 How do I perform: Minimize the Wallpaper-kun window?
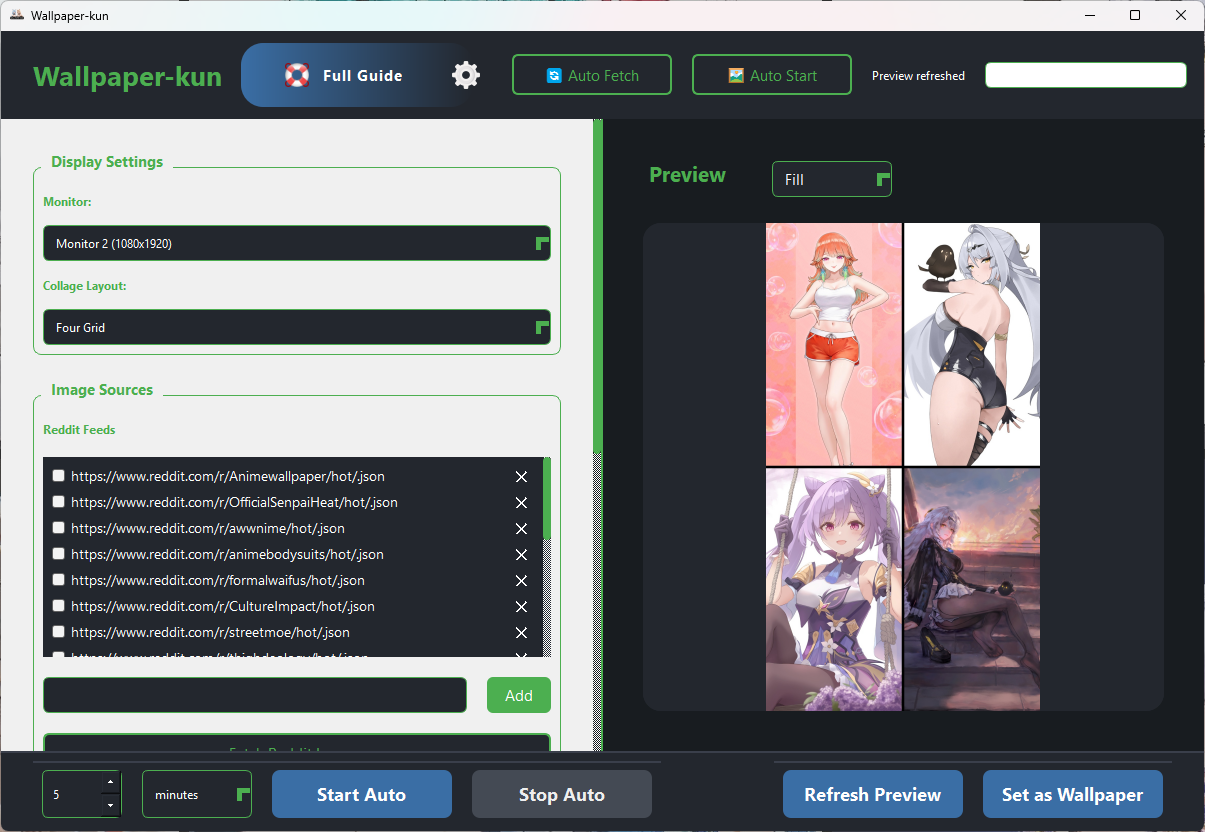point(1089,15)
